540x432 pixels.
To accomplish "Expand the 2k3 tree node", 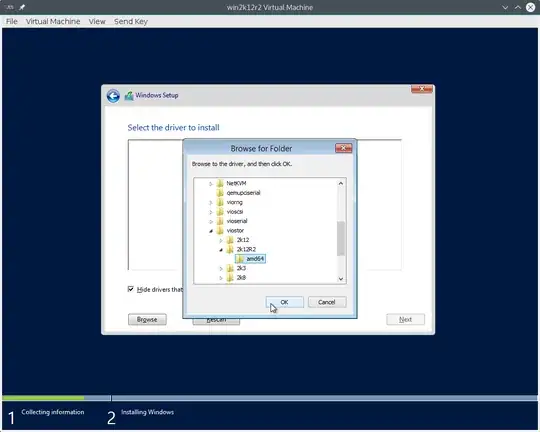I will [221, 268].
